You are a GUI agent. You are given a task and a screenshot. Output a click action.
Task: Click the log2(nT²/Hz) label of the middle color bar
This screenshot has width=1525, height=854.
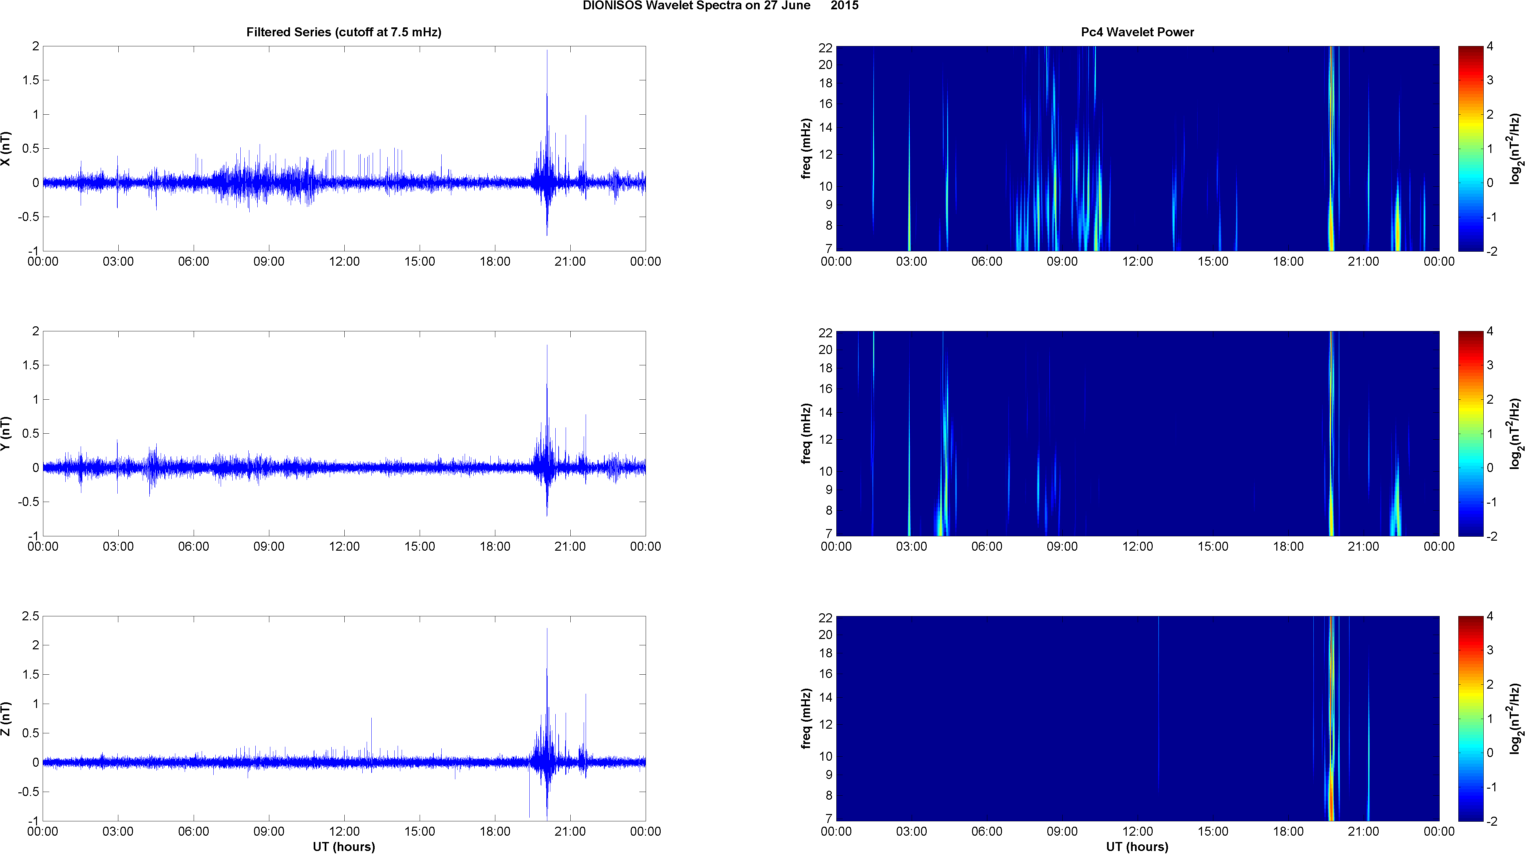coord(1516,433)
